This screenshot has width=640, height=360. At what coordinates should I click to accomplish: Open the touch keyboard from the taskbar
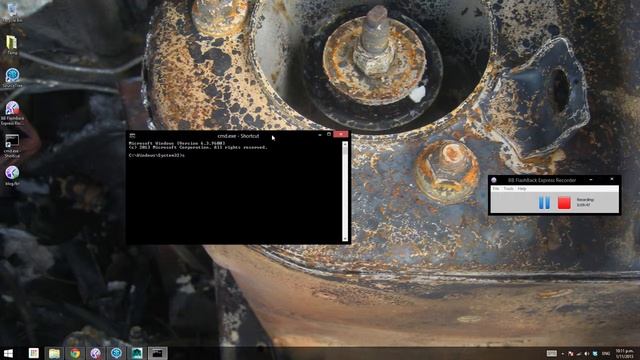pos(552,353)
